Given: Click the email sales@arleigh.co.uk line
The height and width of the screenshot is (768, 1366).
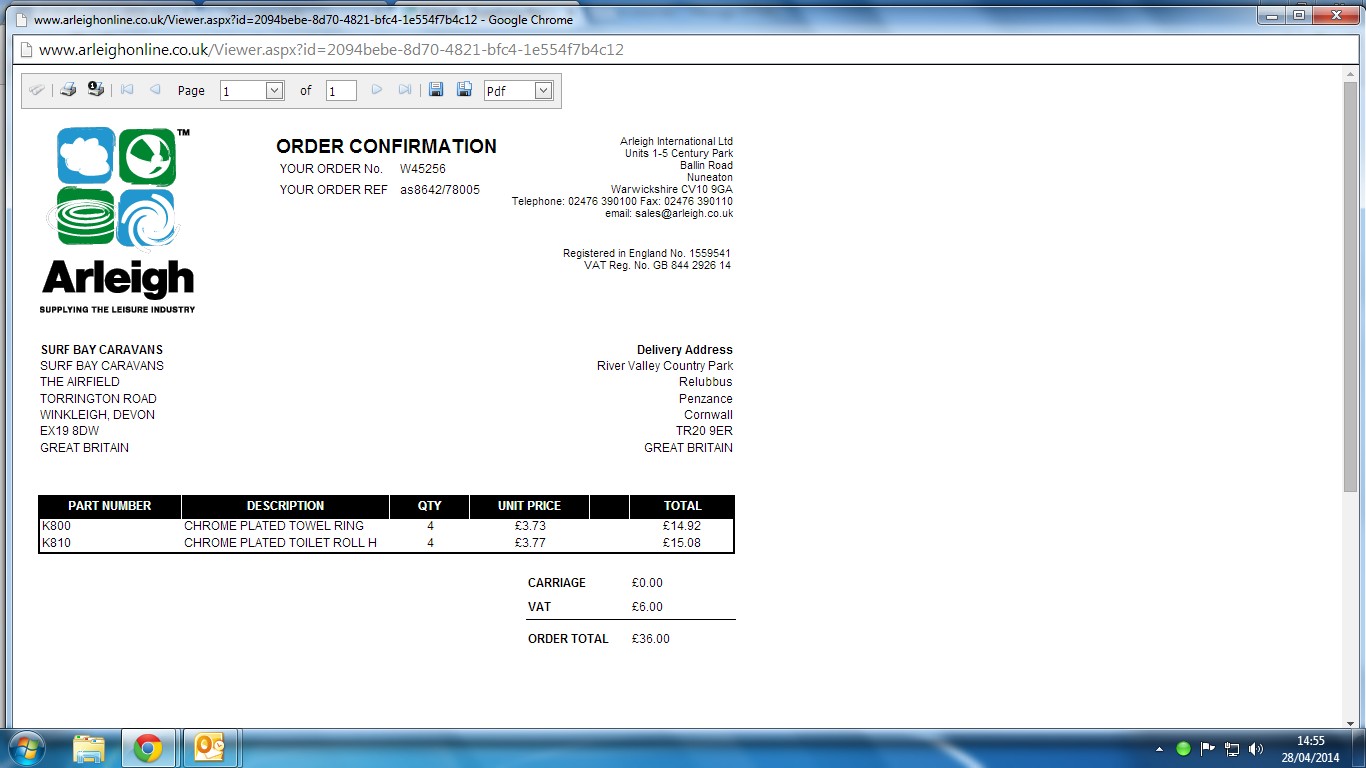Looking at the screenshot, I should tap(669, 214).
